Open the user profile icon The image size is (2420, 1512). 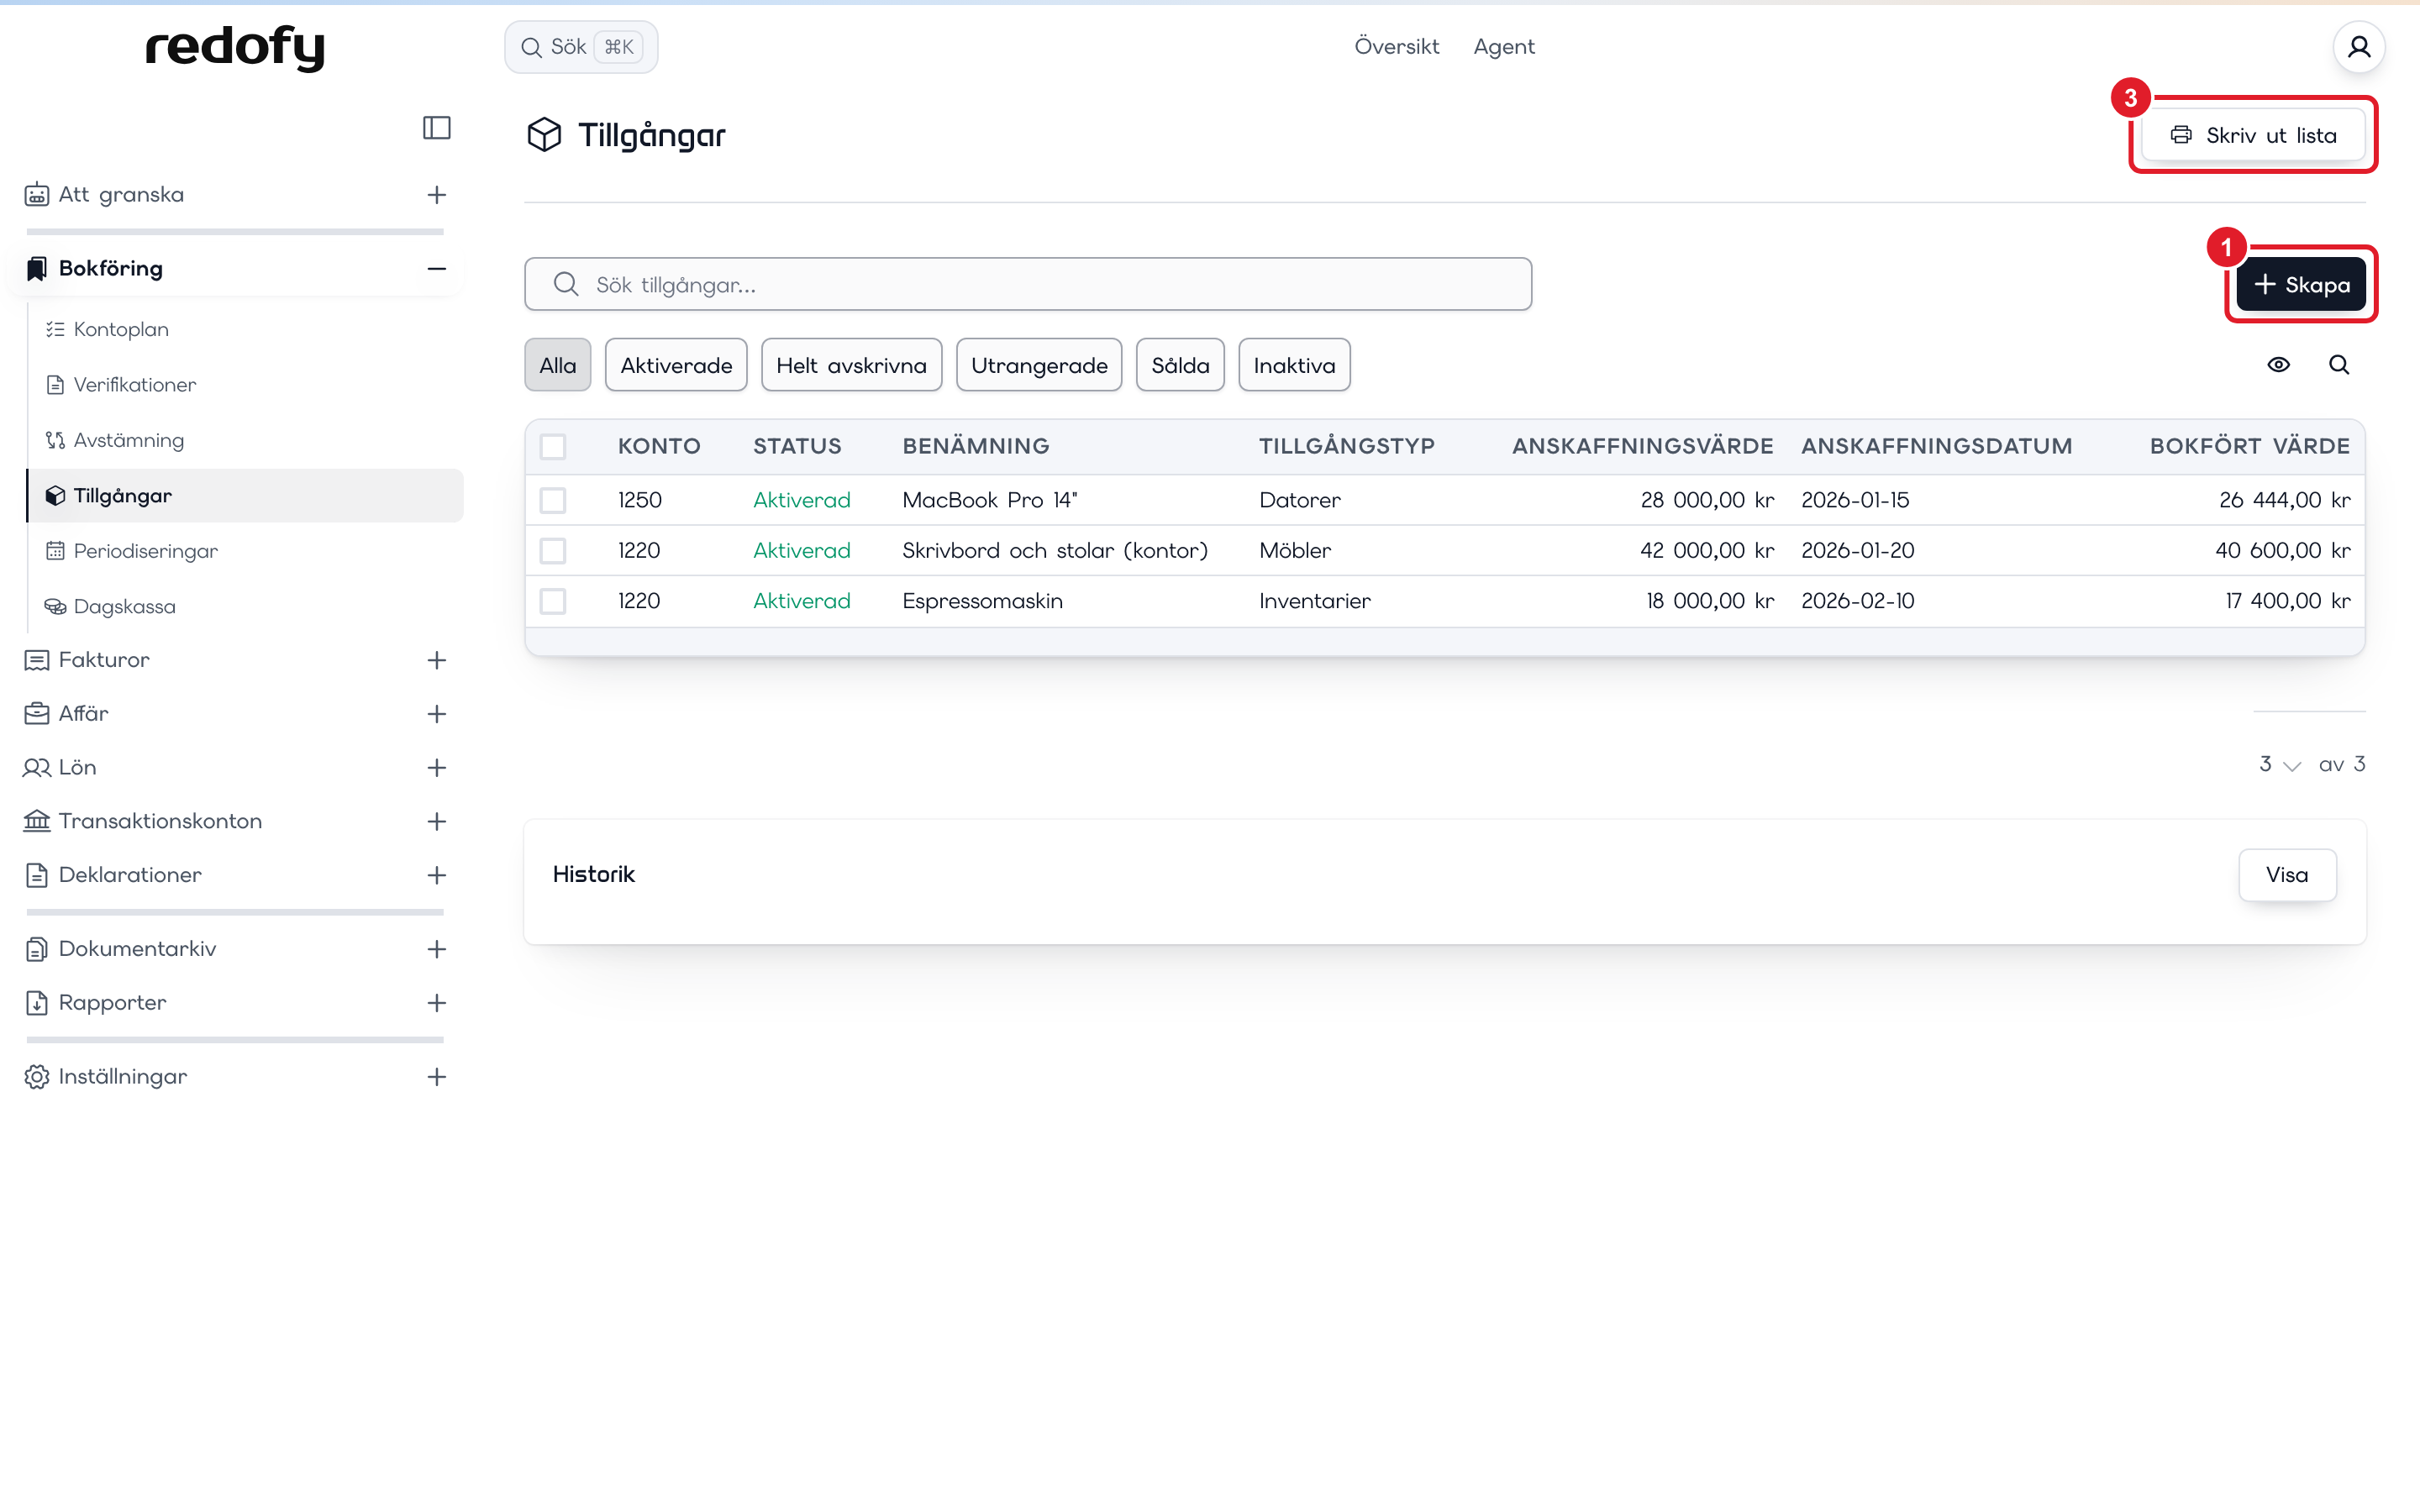pos(2359,47)
